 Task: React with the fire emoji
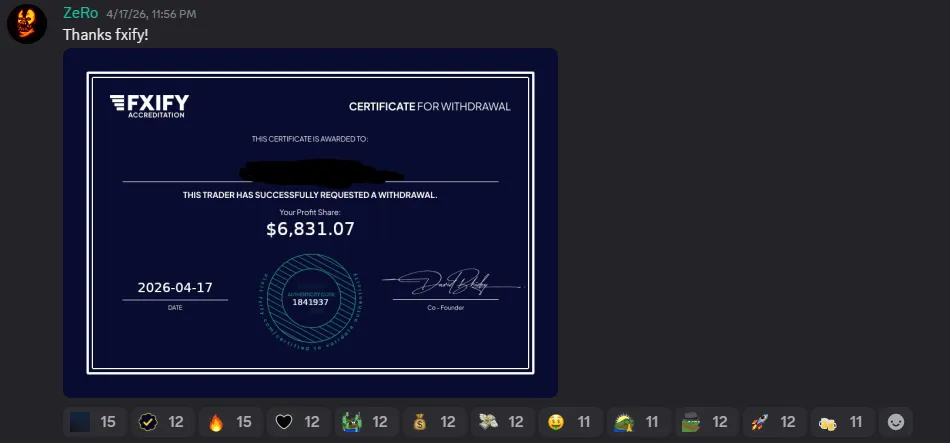pyautogui.click(x=231, y=422)
